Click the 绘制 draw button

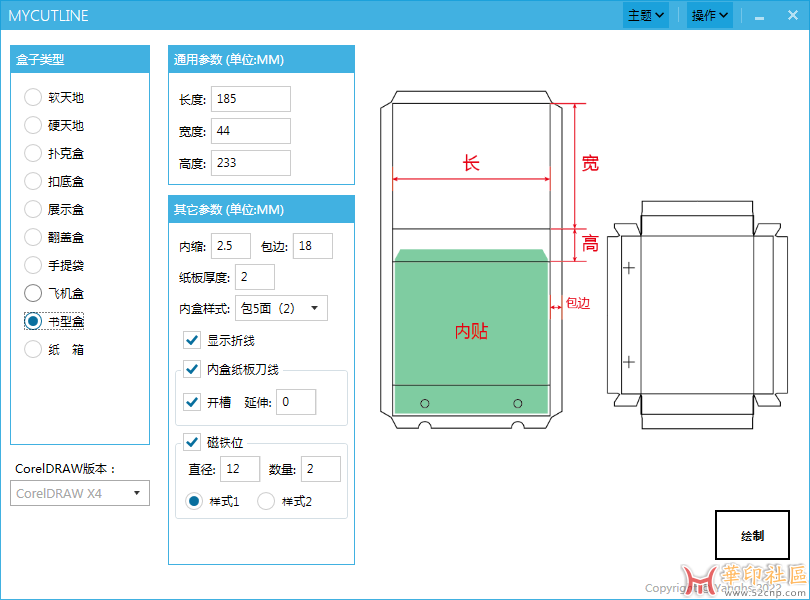752,535
